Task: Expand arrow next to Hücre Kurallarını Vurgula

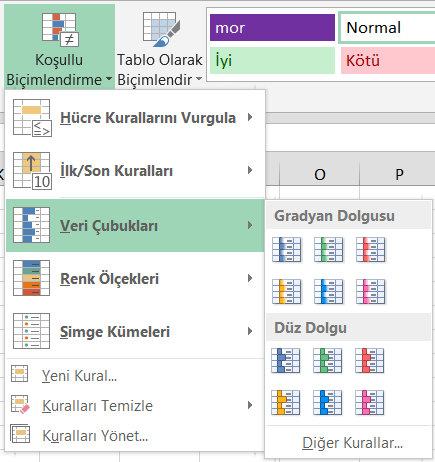Action: point(250,117)
